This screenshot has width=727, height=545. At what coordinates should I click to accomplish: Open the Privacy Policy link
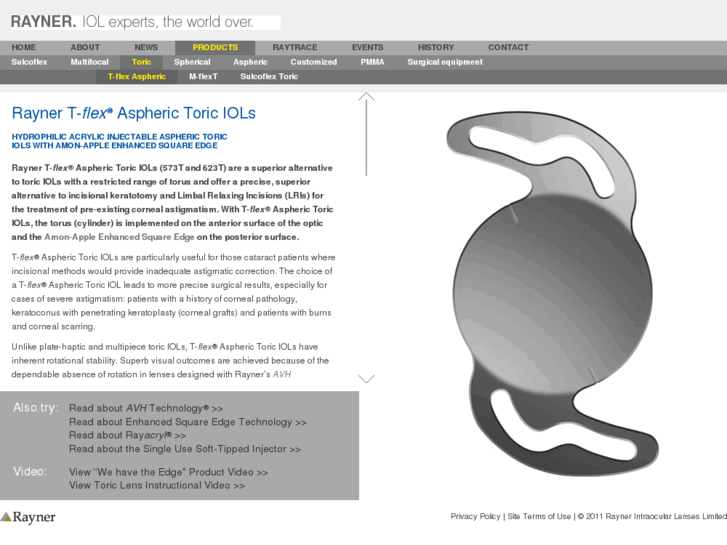(x=475, y=516)
